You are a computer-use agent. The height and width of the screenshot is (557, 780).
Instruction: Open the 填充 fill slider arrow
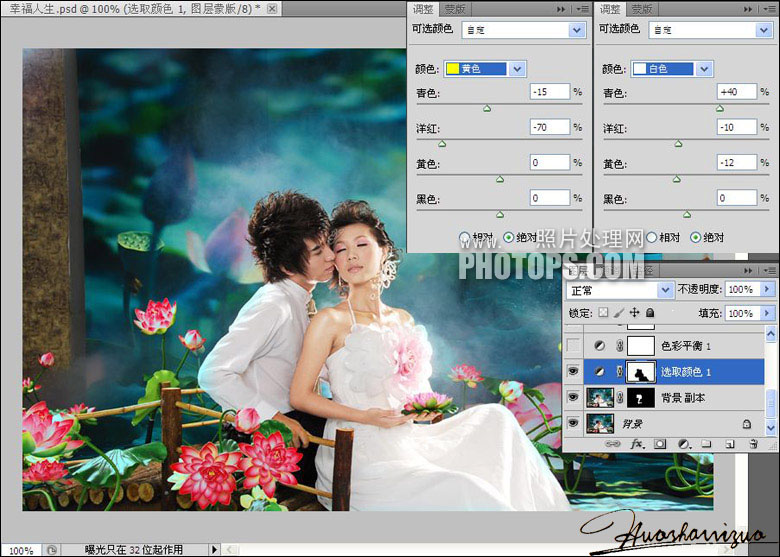pyautogui.click(x=767, y=313)
